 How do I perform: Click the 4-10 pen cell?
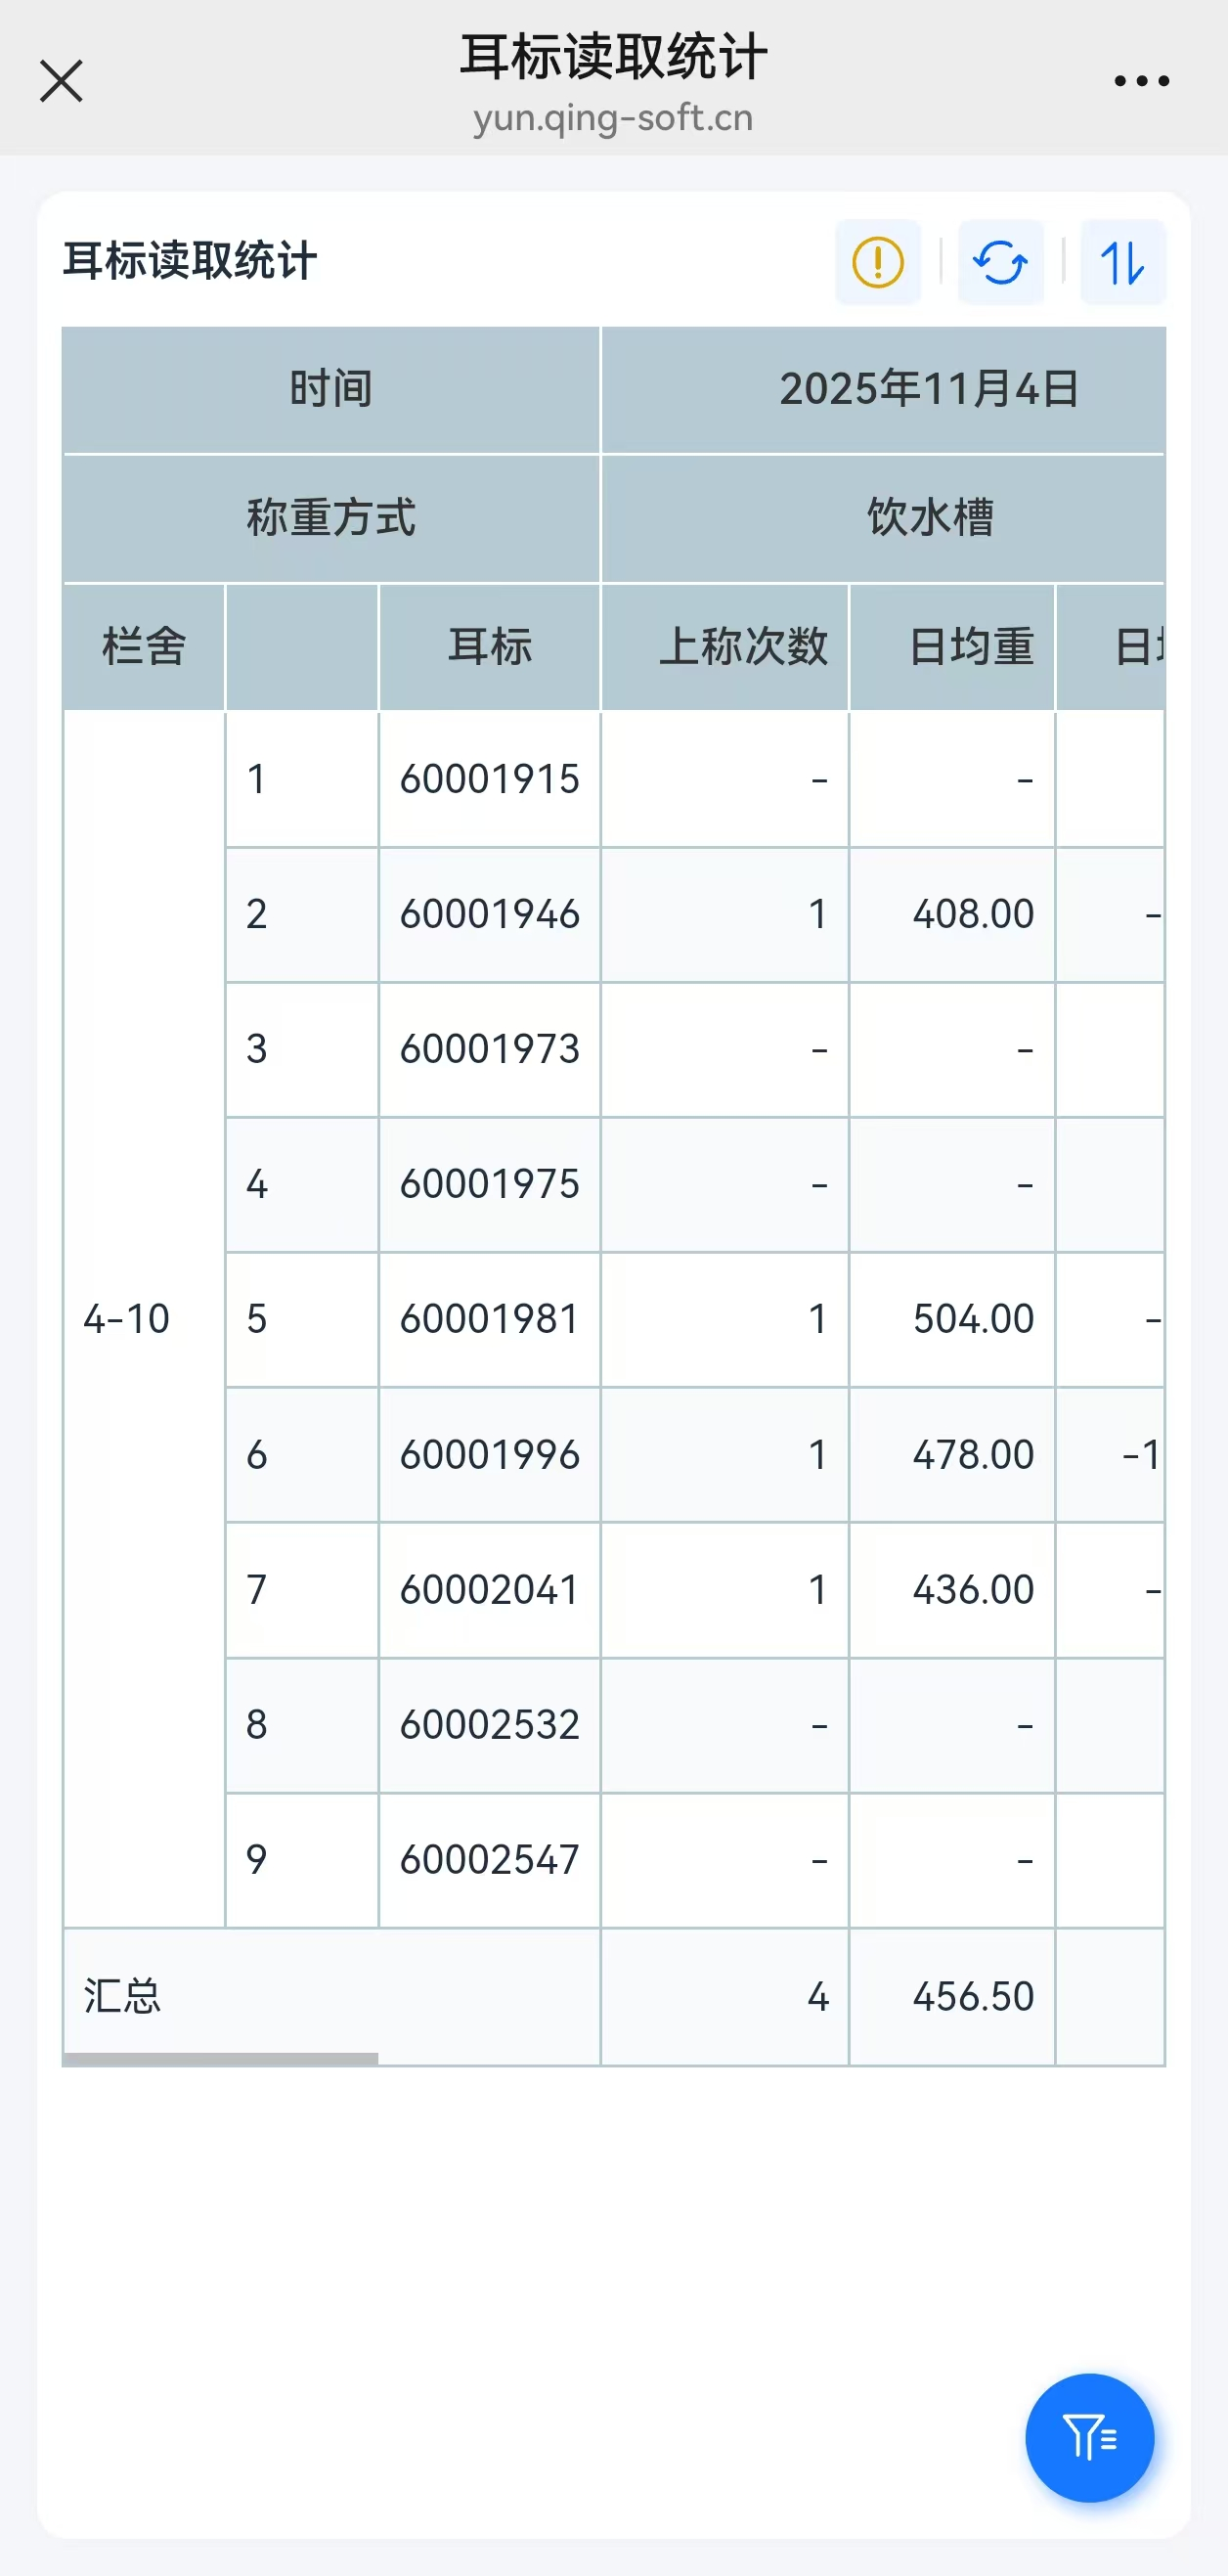pyautogui.click(x=127, y=1319)
